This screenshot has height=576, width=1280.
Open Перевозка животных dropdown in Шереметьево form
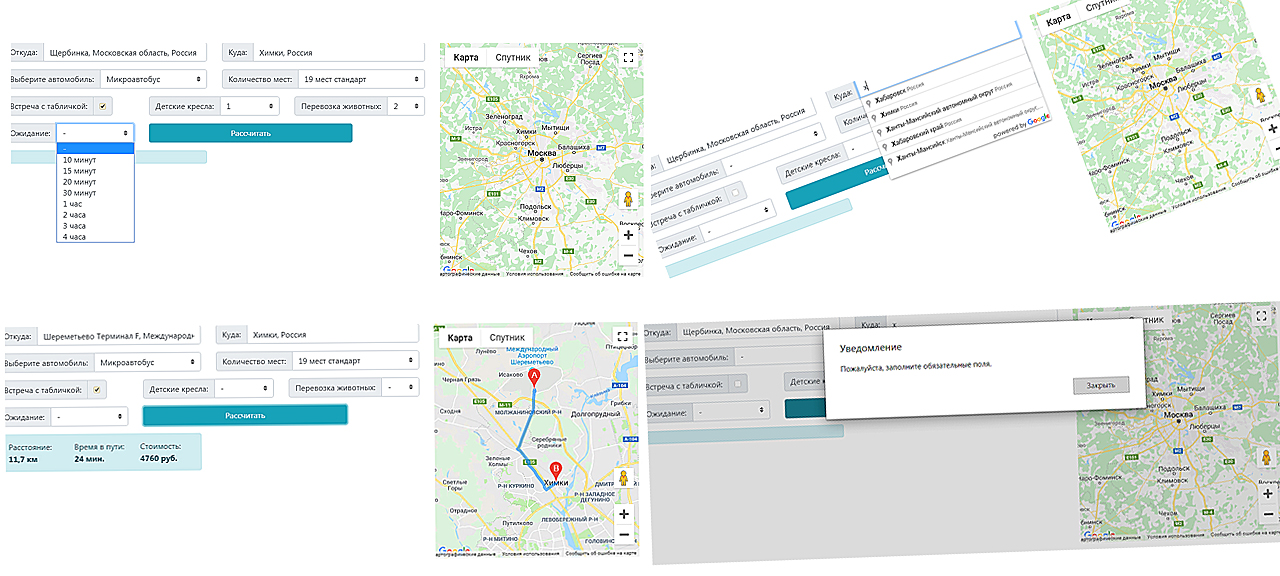(401, 388)
